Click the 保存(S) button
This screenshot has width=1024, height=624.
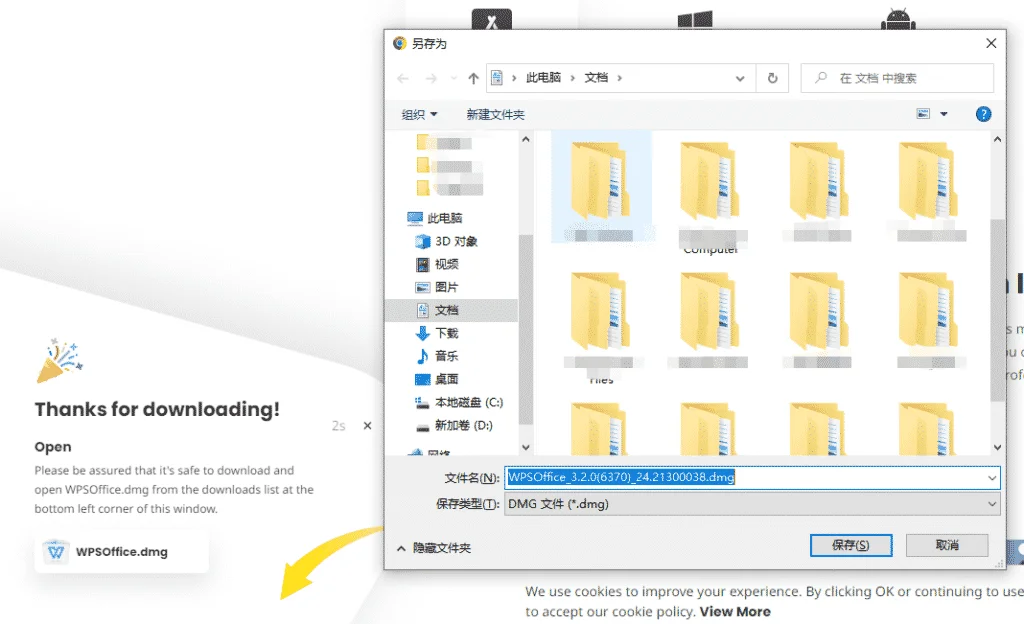[849, 545]
